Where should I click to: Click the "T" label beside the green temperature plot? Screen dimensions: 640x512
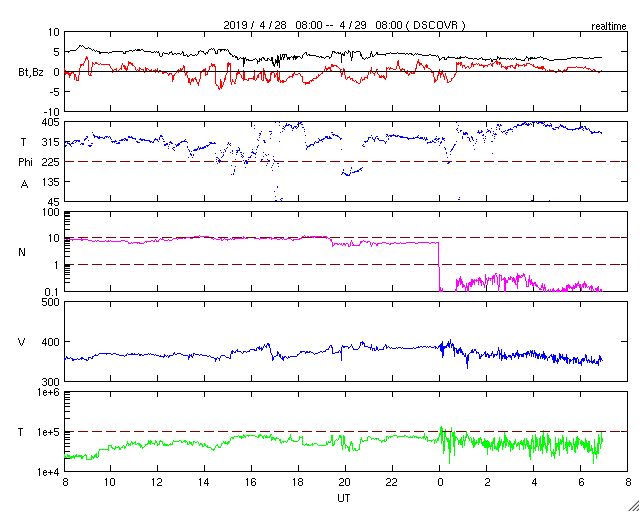pyautogui.click(x=21, y=432)
